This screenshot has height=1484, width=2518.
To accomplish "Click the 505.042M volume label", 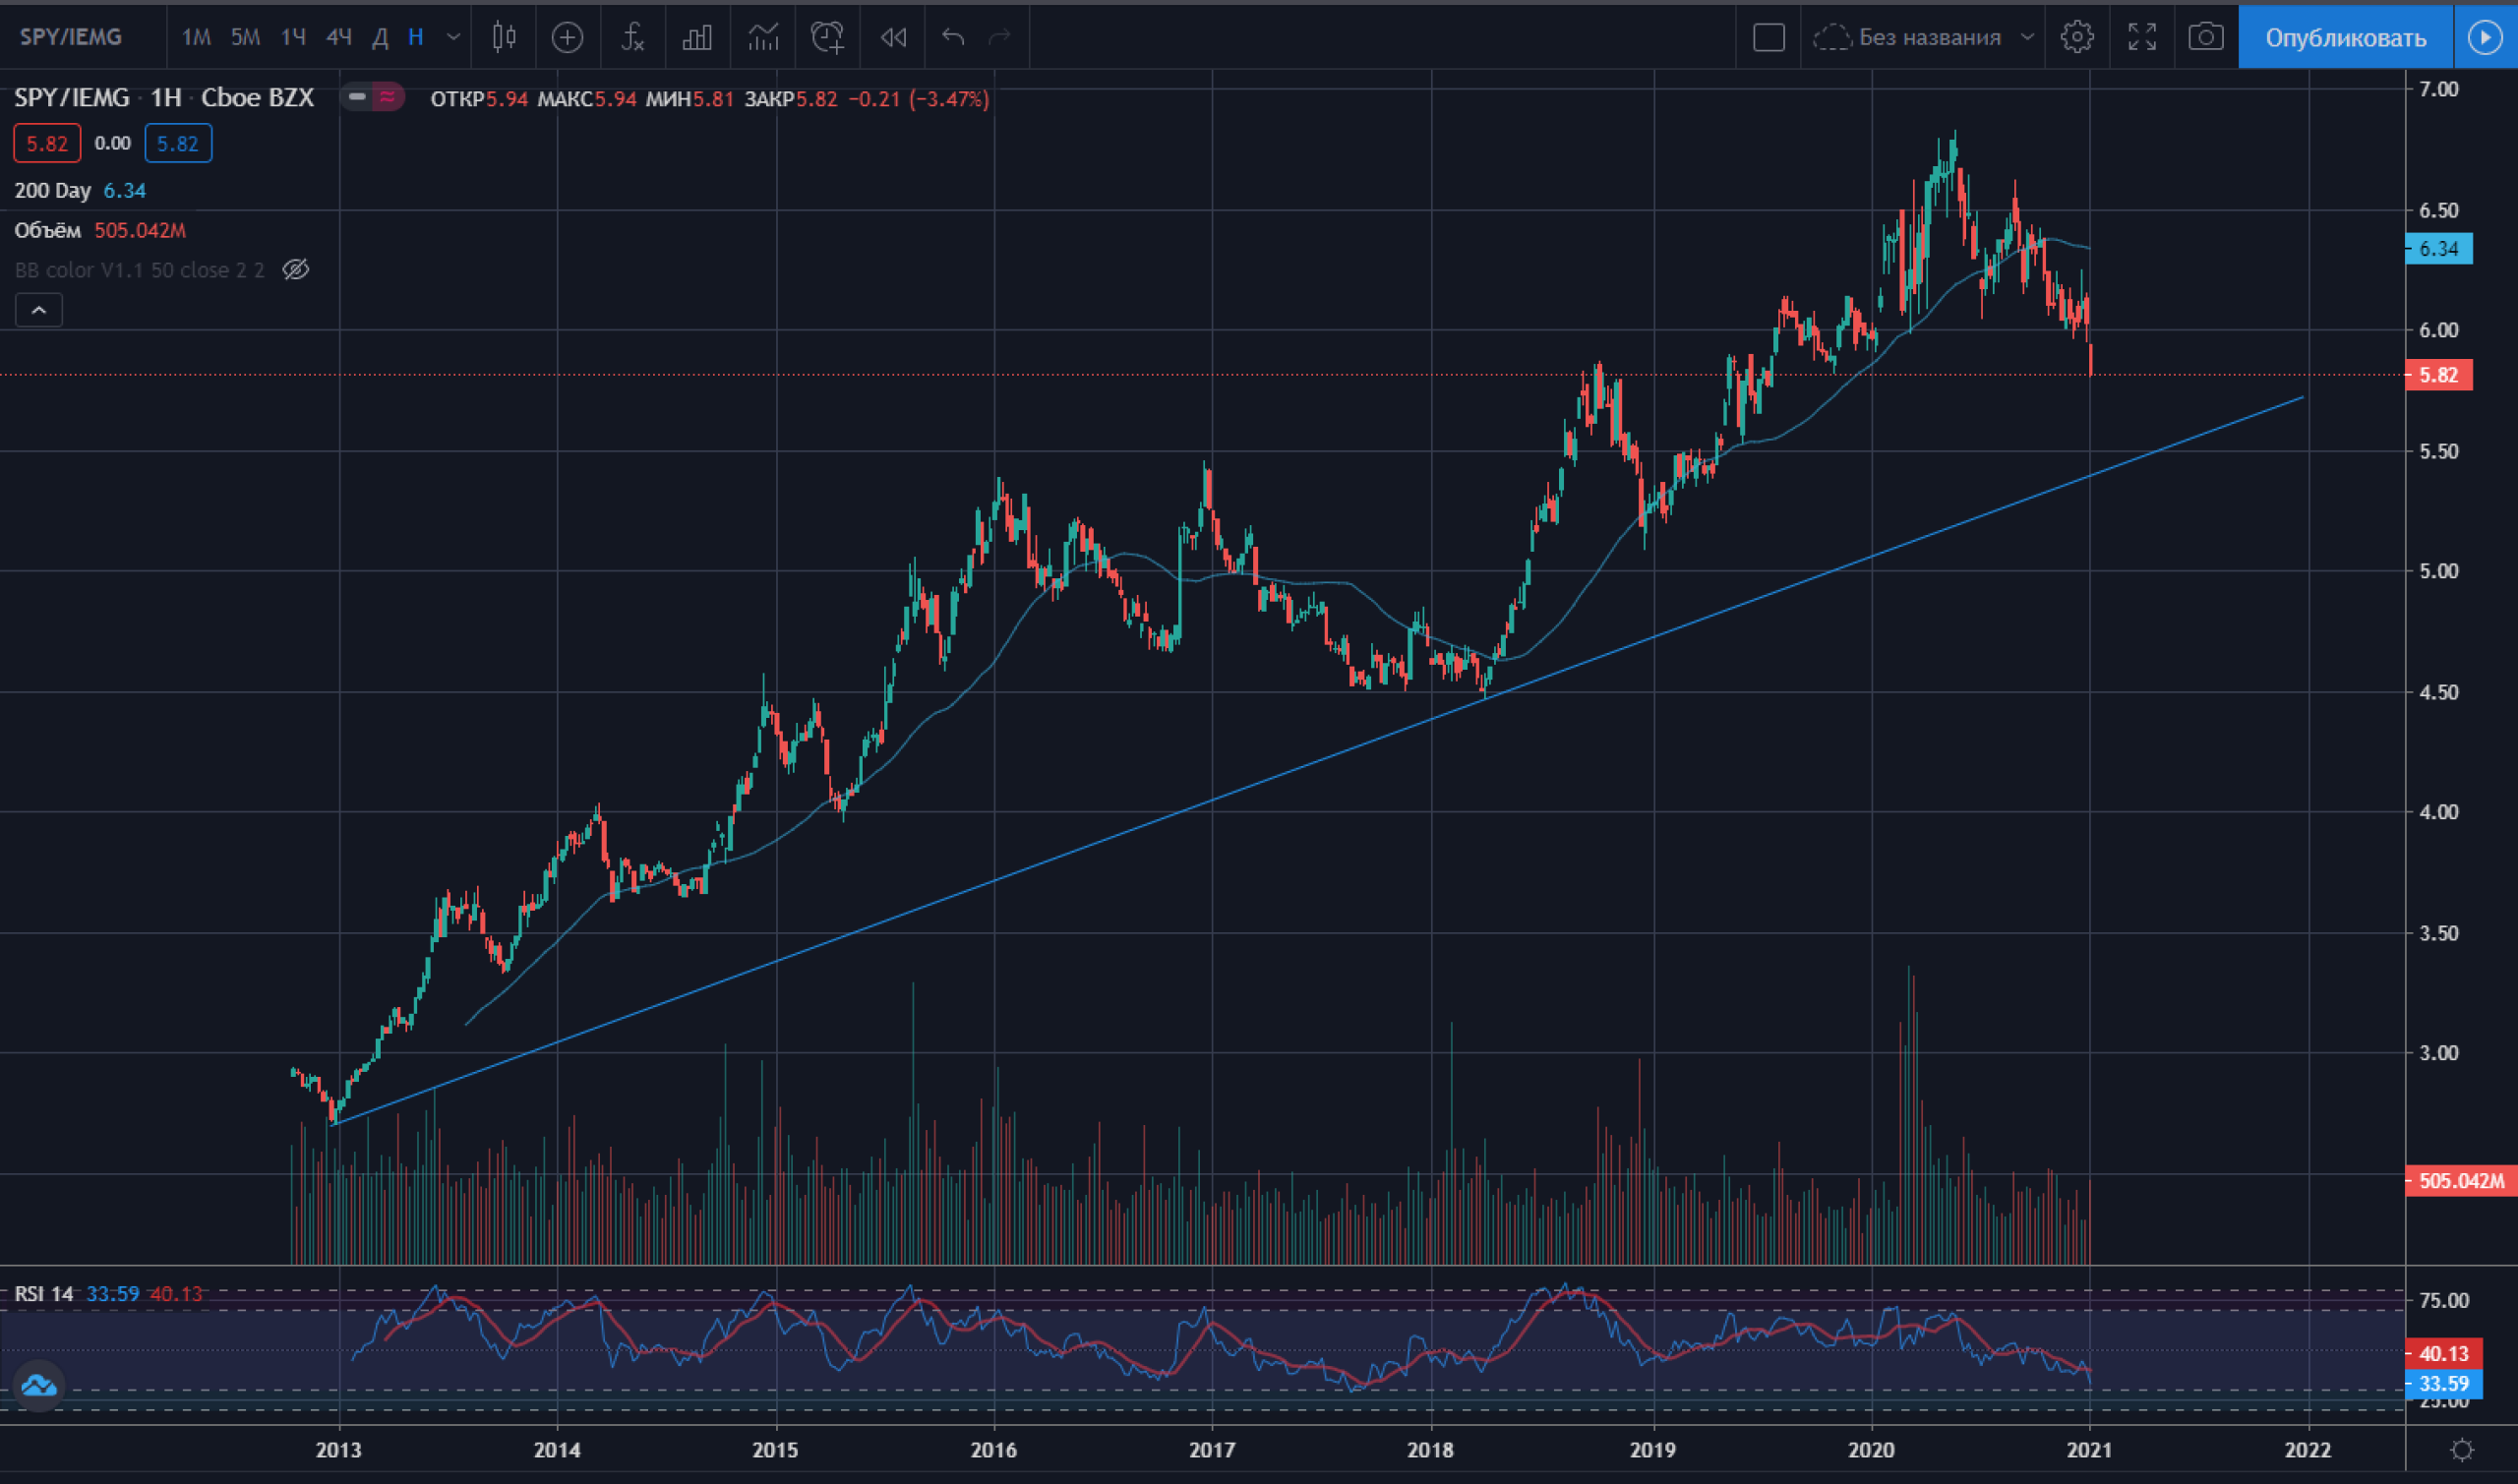I will (x=2462, y=1180).
